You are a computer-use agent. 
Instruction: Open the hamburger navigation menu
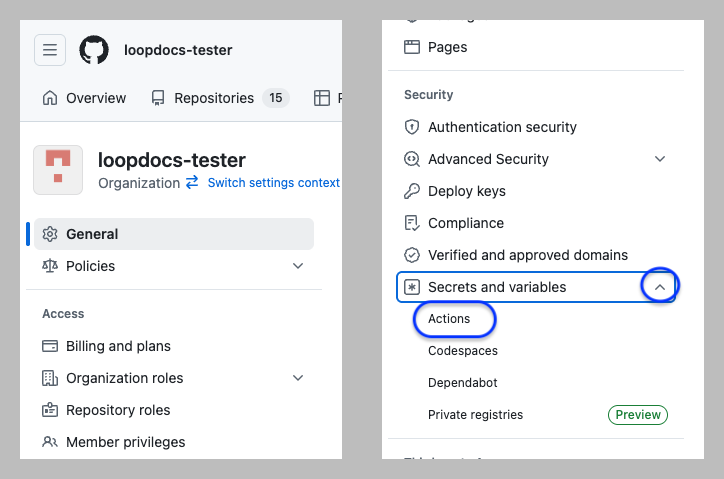click(50, 50)
